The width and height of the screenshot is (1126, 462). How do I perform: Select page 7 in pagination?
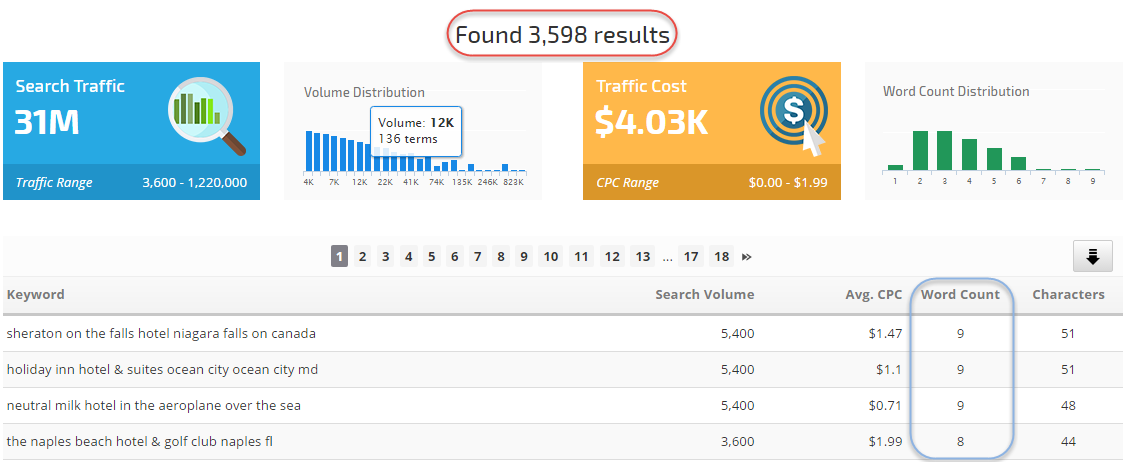[x=477, y=257]
